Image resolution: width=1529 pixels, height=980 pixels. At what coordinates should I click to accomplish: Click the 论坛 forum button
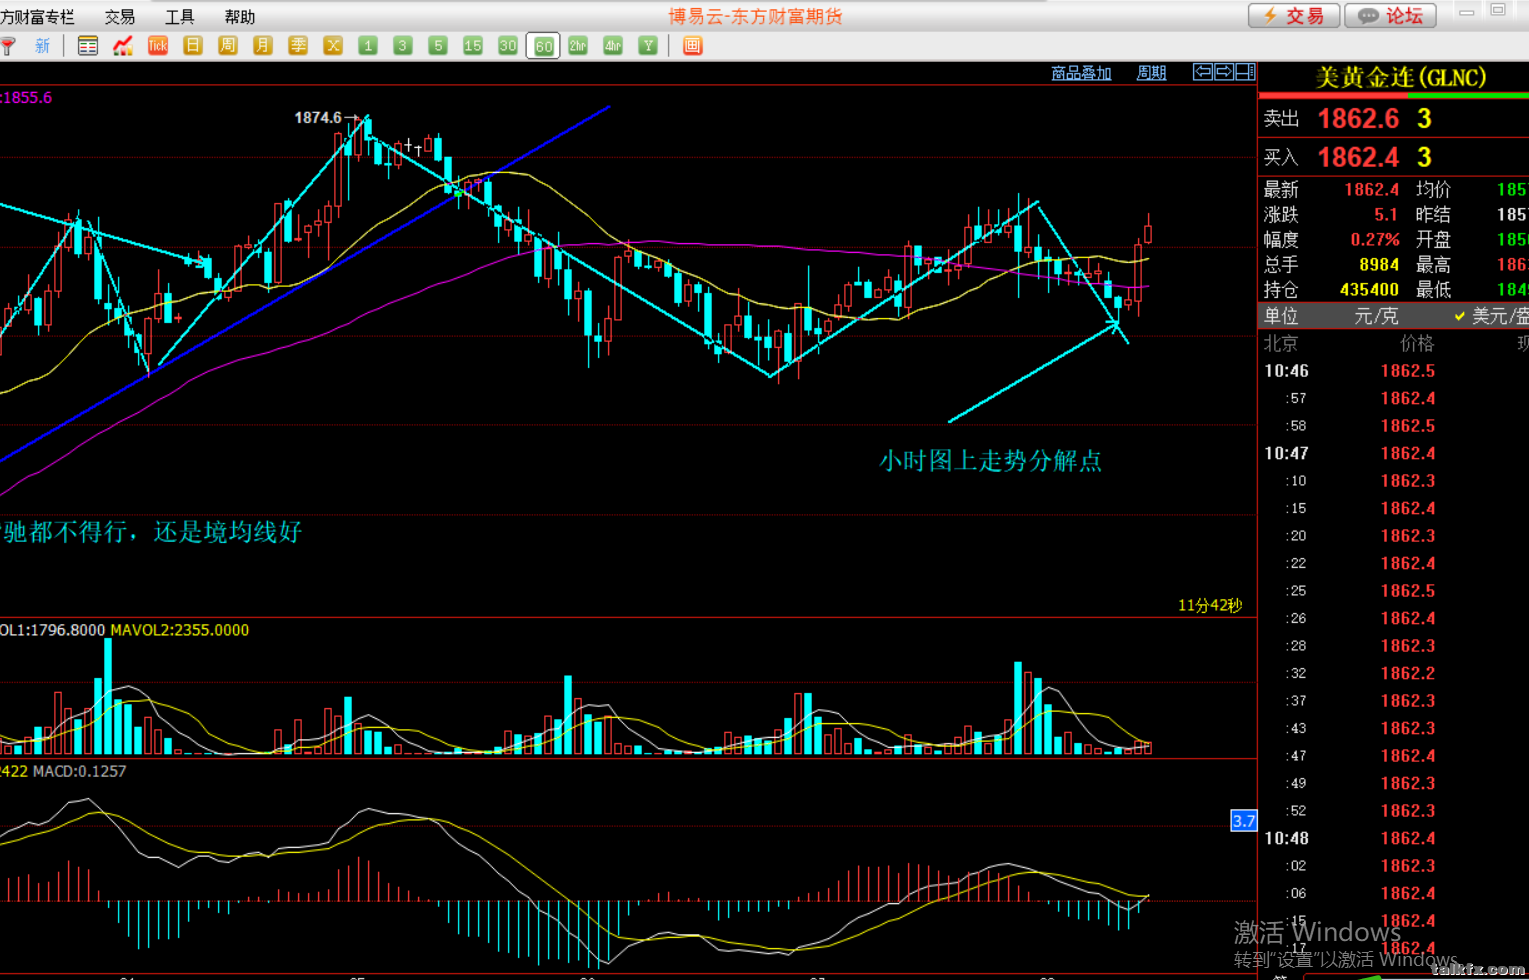1391,16
